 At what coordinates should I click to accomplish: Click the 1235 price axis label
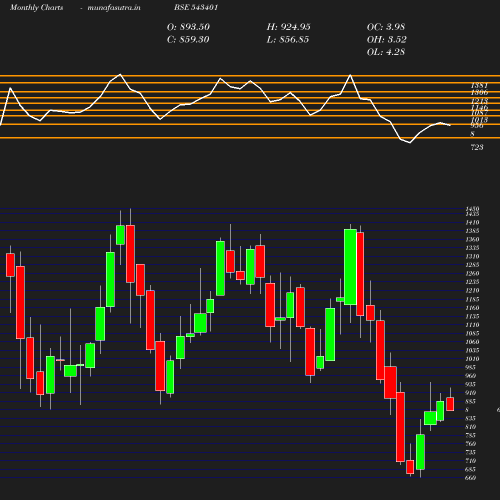click(472, 282)
